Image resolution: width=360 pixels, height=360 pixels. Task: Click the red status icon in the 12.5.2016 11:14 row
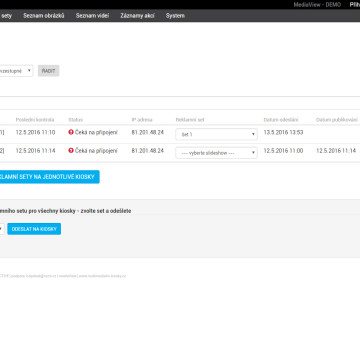click(x=71, y=151)
